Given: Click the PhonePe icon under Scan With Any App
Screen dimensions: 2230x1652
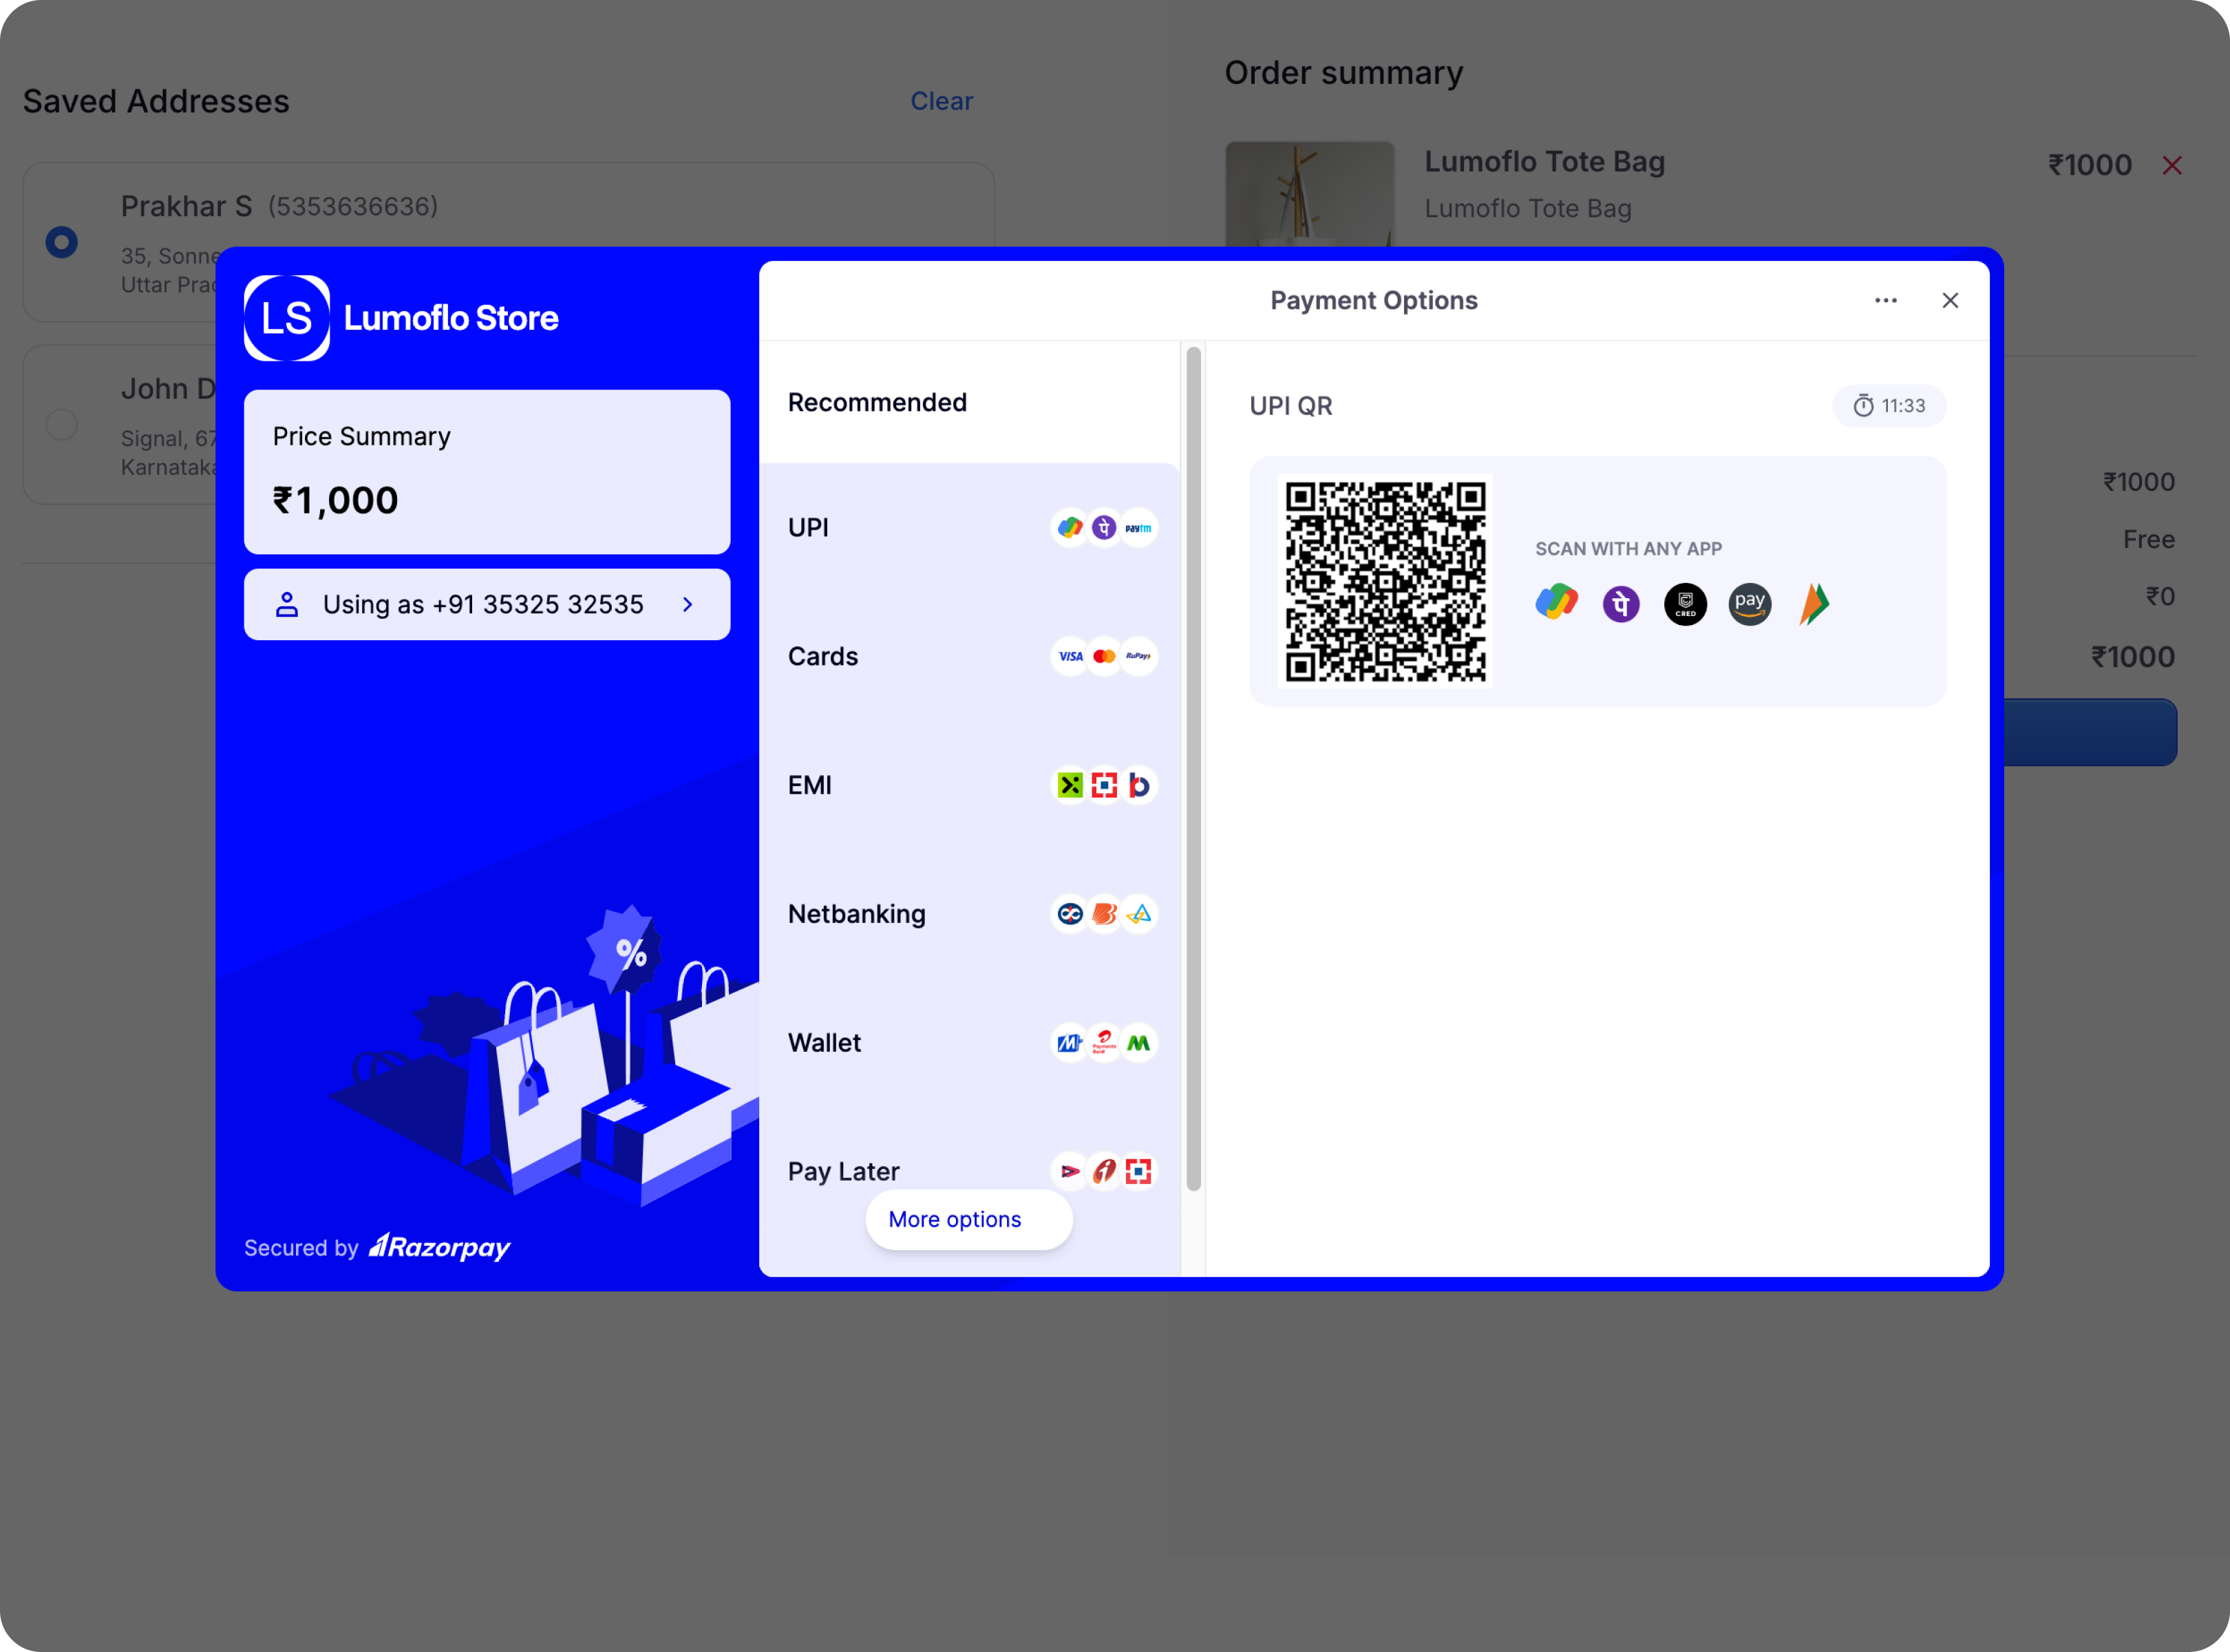Looking at the screenshot, I should pos(1620,604).
